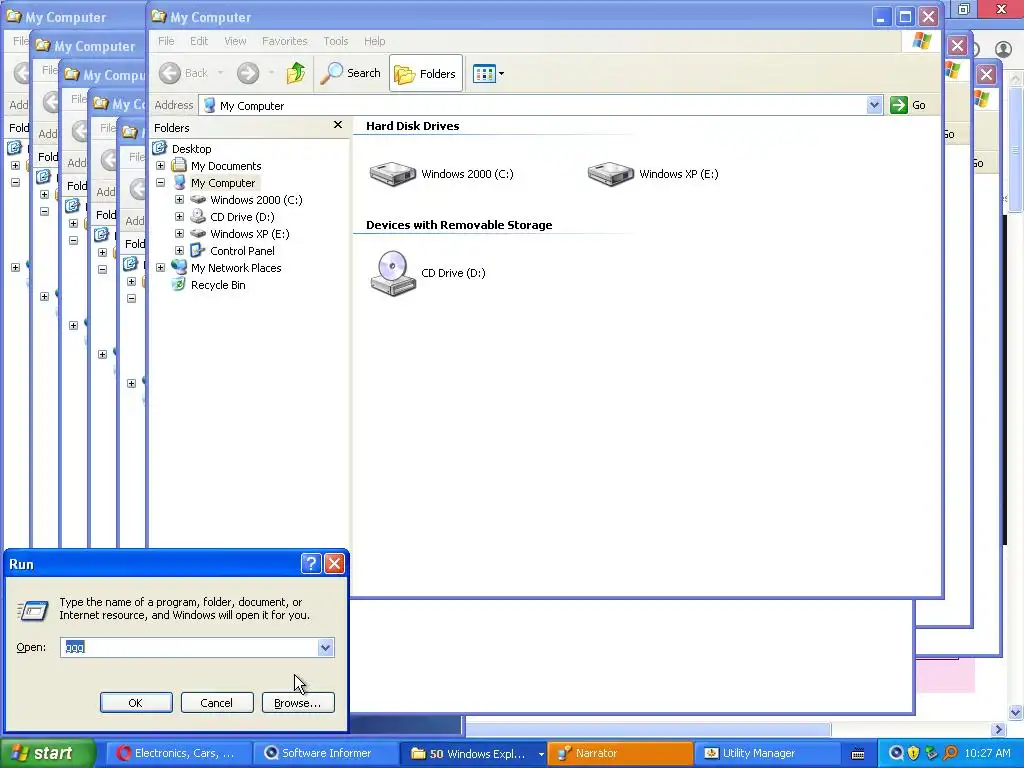Image resolution: width=1024 pixels, height=768 pixels.
Task: Open the Favorites menu
Action: pos(285,41)
